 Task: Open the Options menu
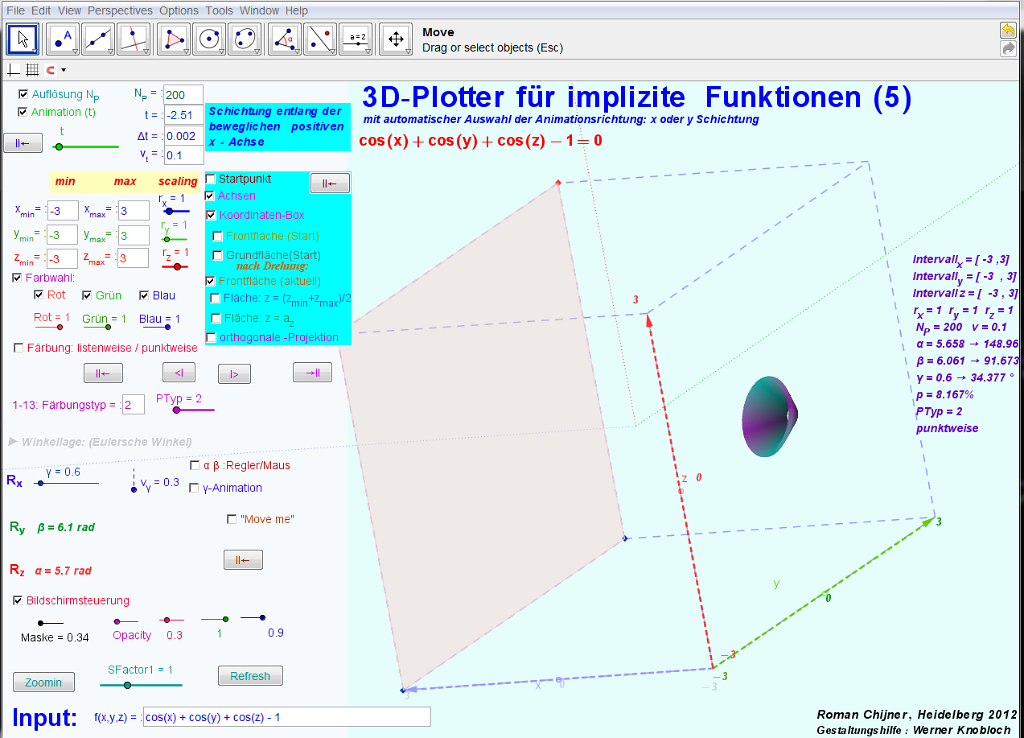click(179, 10)
